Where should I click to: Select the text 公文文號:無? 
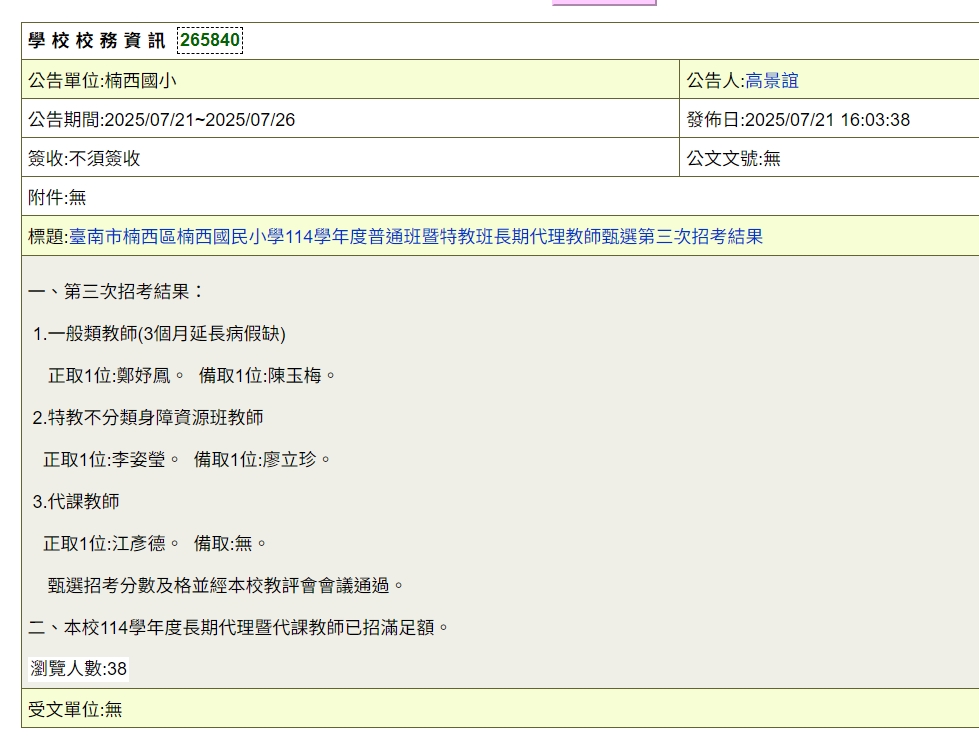[734, 159]
